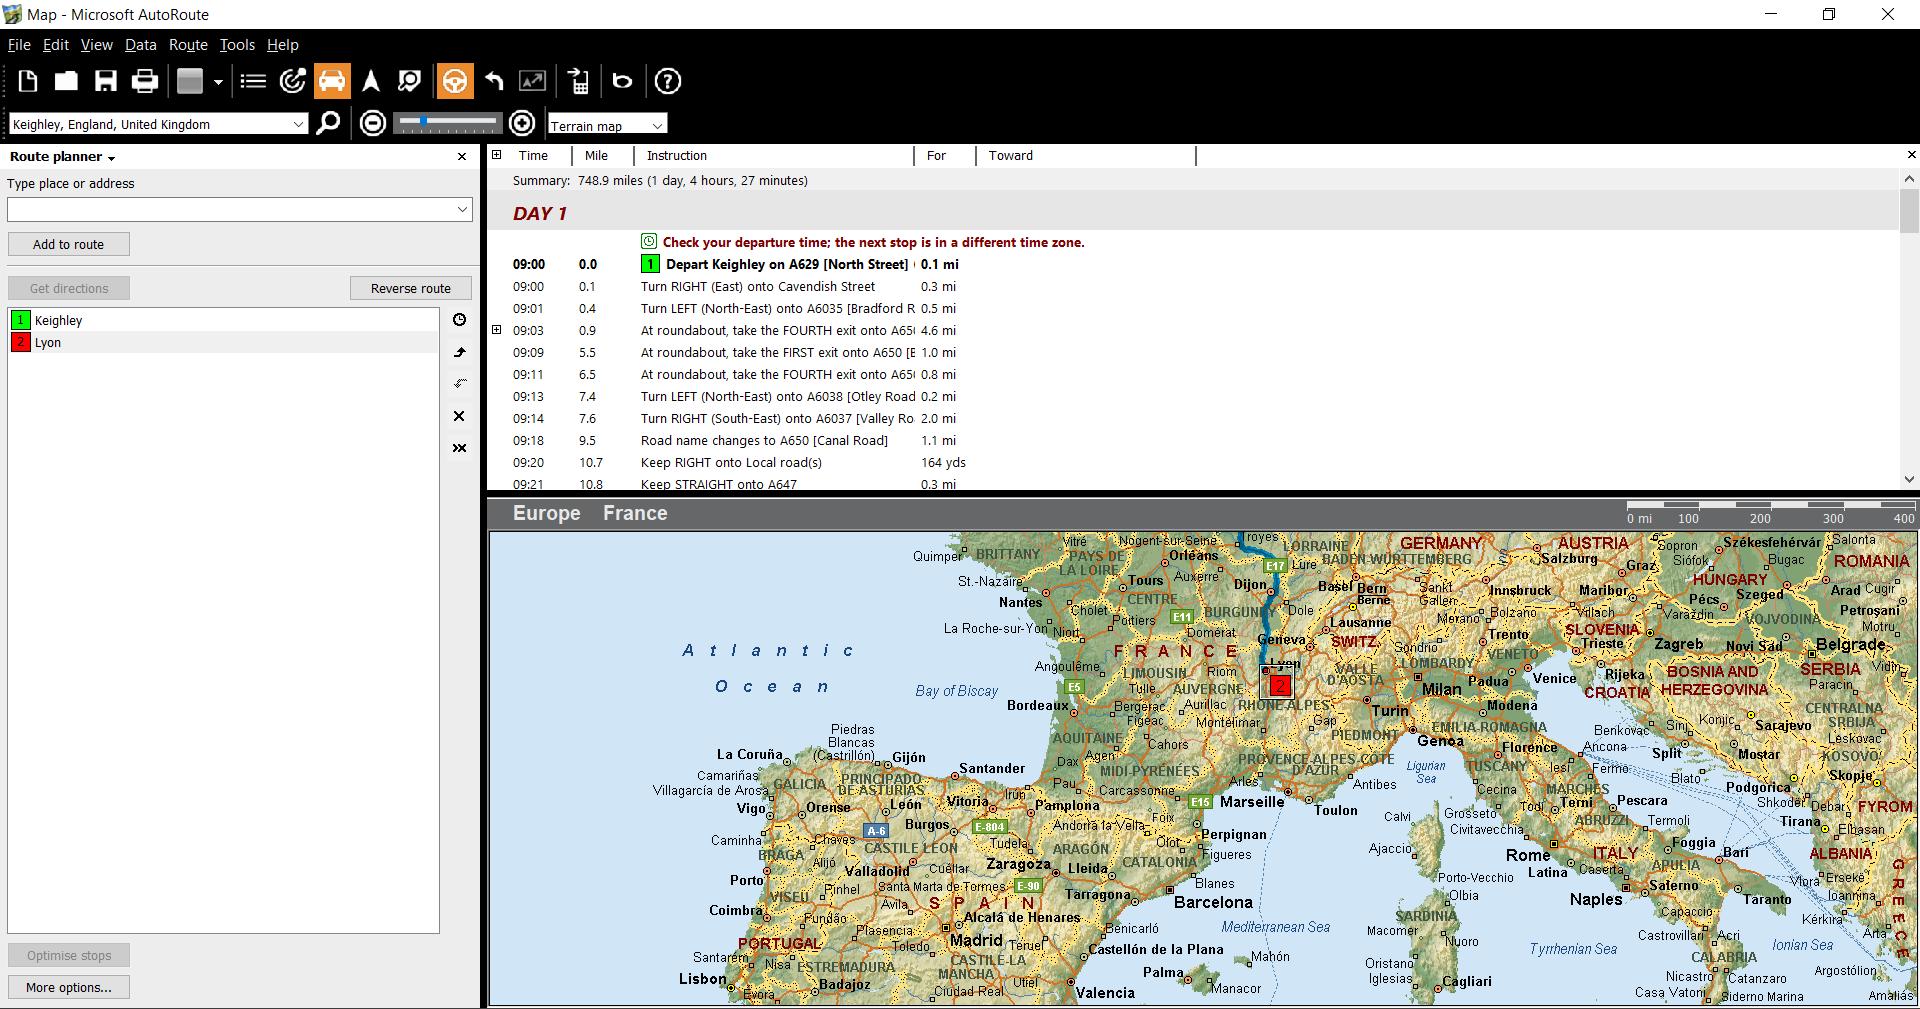1920x1009 pixels.
Task: Click the stop schedule clock icon
Action: (x=460, y=320)
